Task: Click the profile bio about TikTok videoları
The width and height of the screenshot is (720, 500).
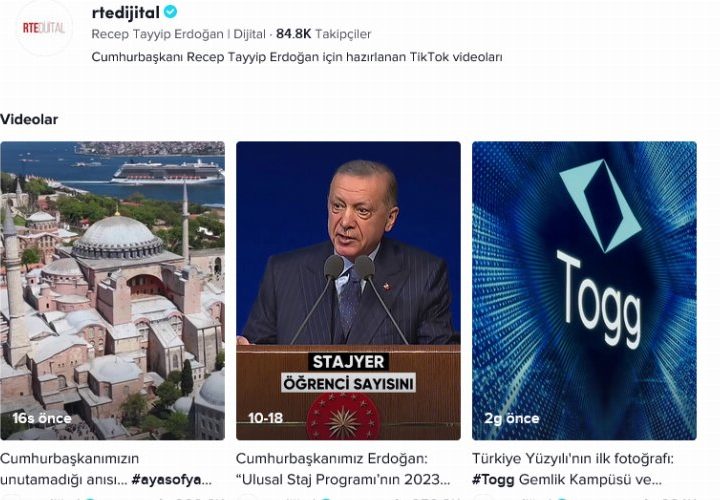Action: [297, 57]
